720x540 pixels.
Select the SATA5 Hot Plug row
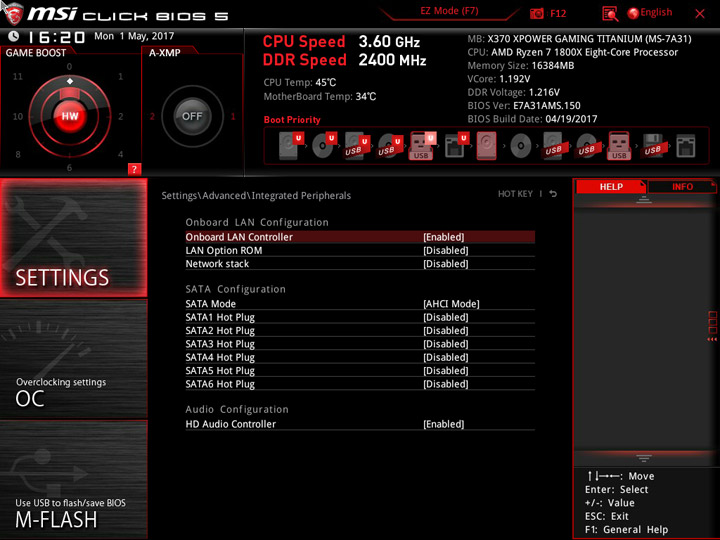coord(360,371)
